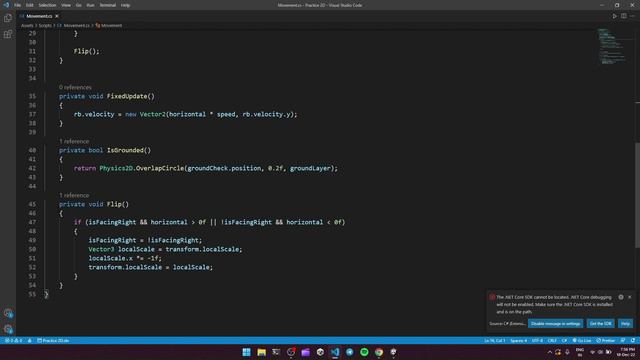Viewport: 640px width, 360px height.
Task: Change encoding via UTF-8 status item
Action: tap(537, 340)
